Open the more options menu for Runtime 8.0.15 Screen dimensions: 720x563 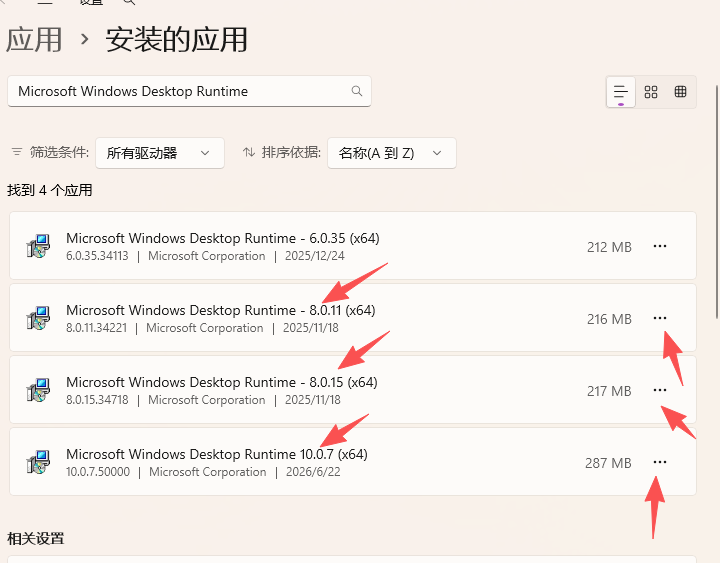660,390
